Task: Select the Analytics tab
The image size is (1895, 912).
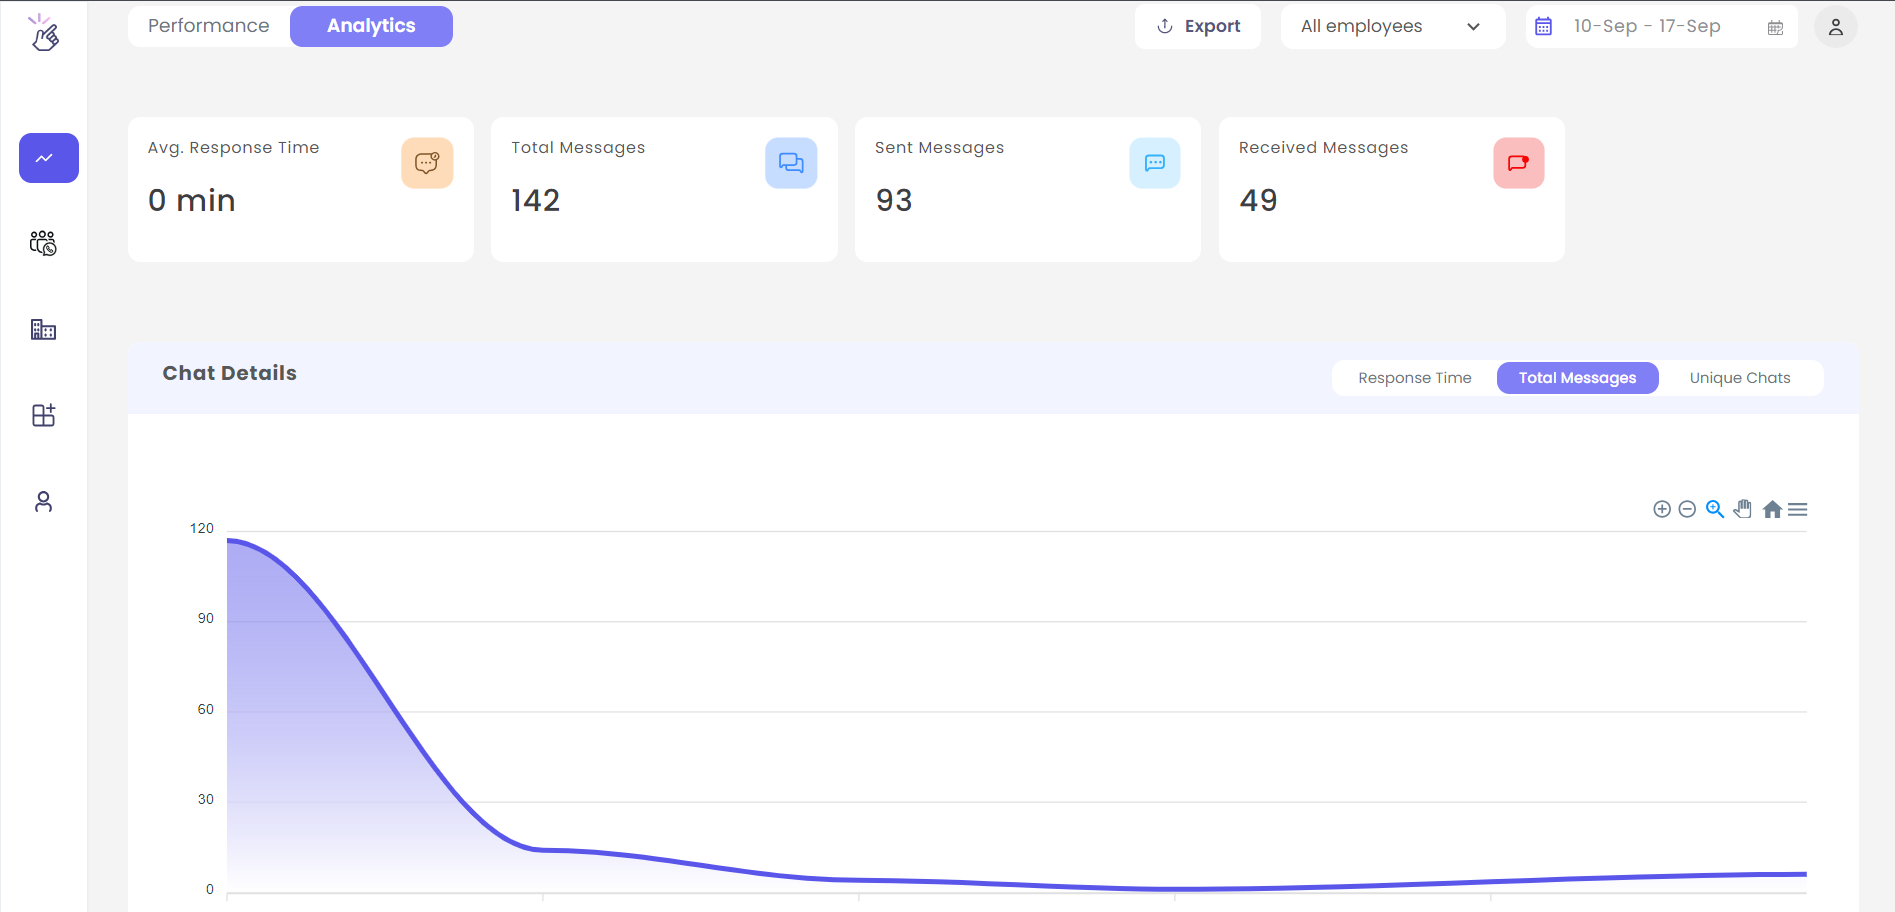Action: pyautogui.click(x=371, y=26)
